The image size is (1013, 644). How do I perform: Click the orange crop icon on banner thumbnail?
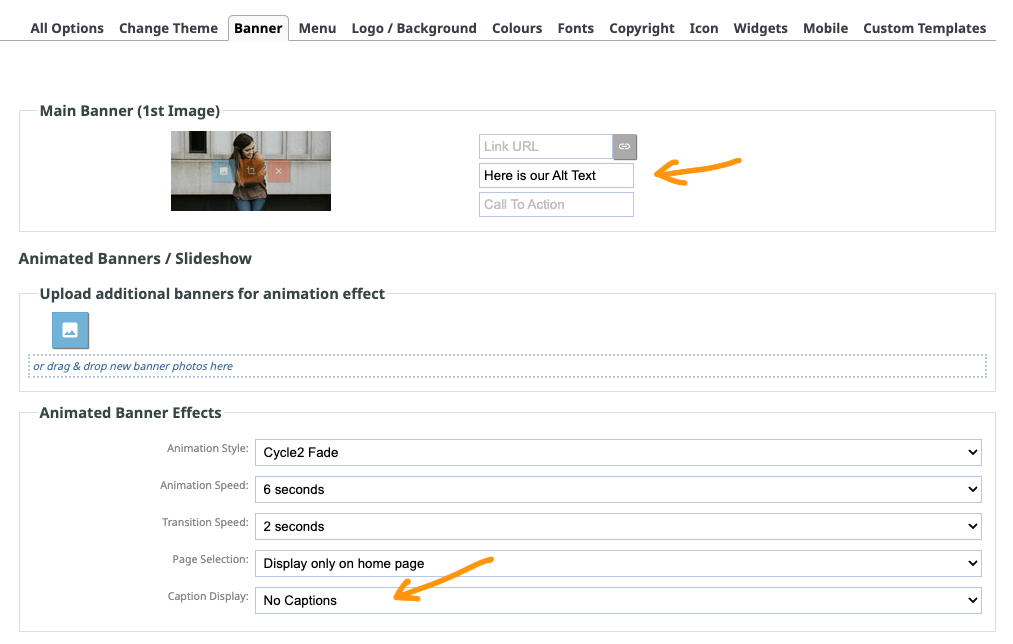[x=251, y=171]
